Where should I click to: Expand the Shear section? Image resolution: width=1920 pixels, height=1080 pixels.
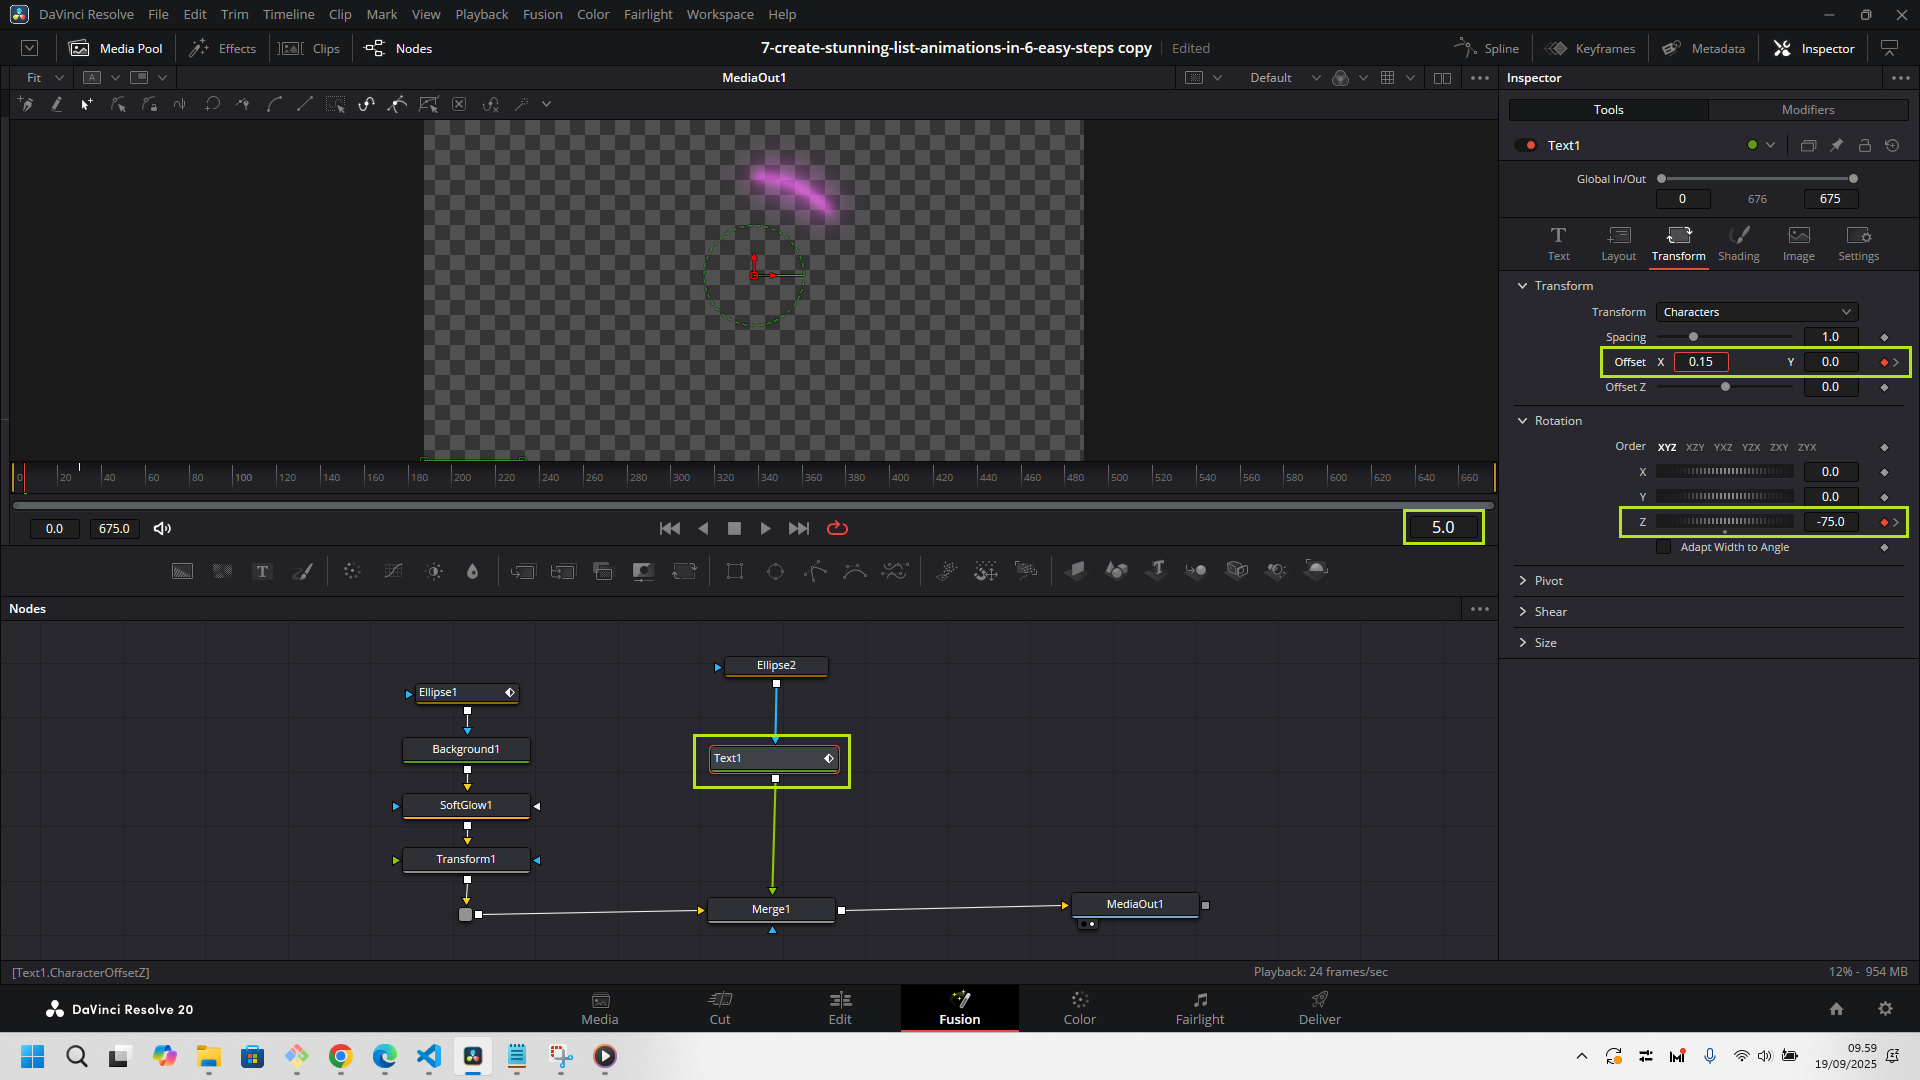[x=1550, y=612]
